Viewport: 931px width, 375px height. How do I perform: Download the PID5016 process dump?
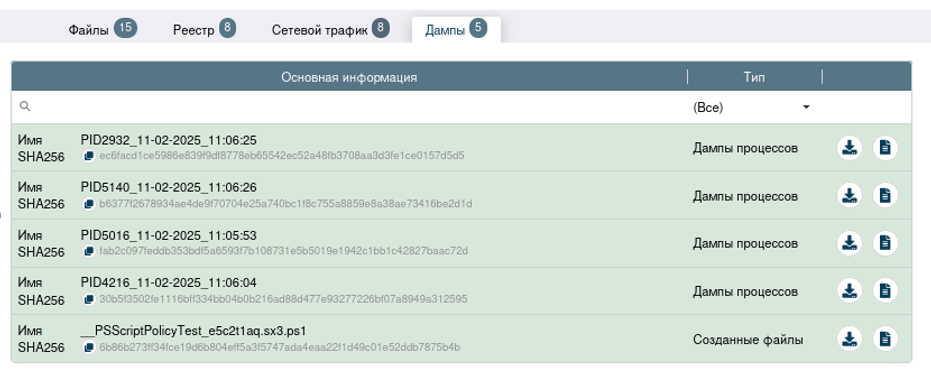tap(850, 243)
